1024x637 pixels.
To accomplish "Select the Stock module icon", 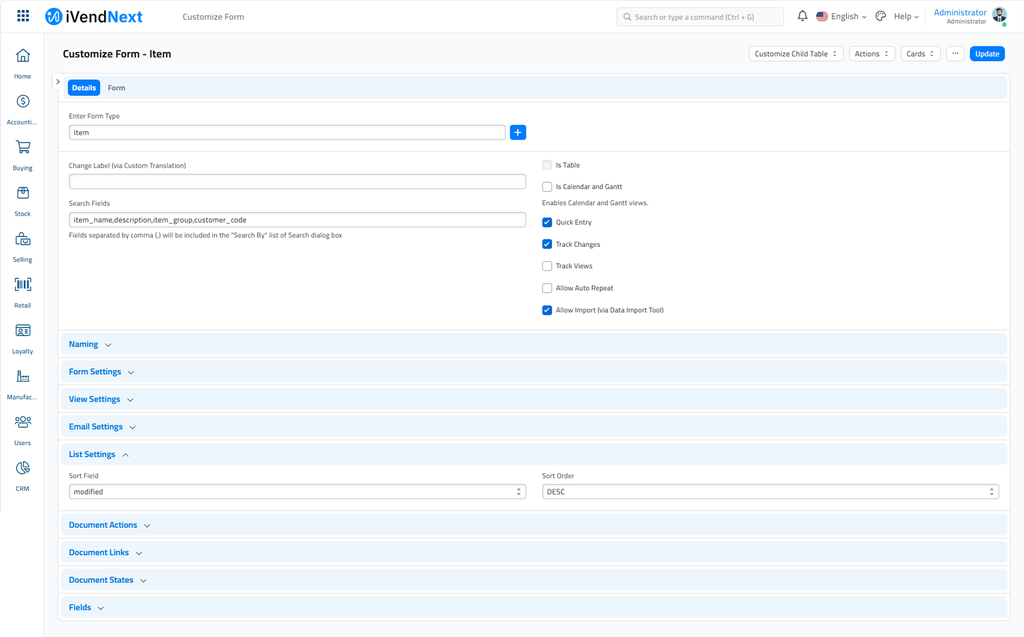I will [x=22, y=196].
